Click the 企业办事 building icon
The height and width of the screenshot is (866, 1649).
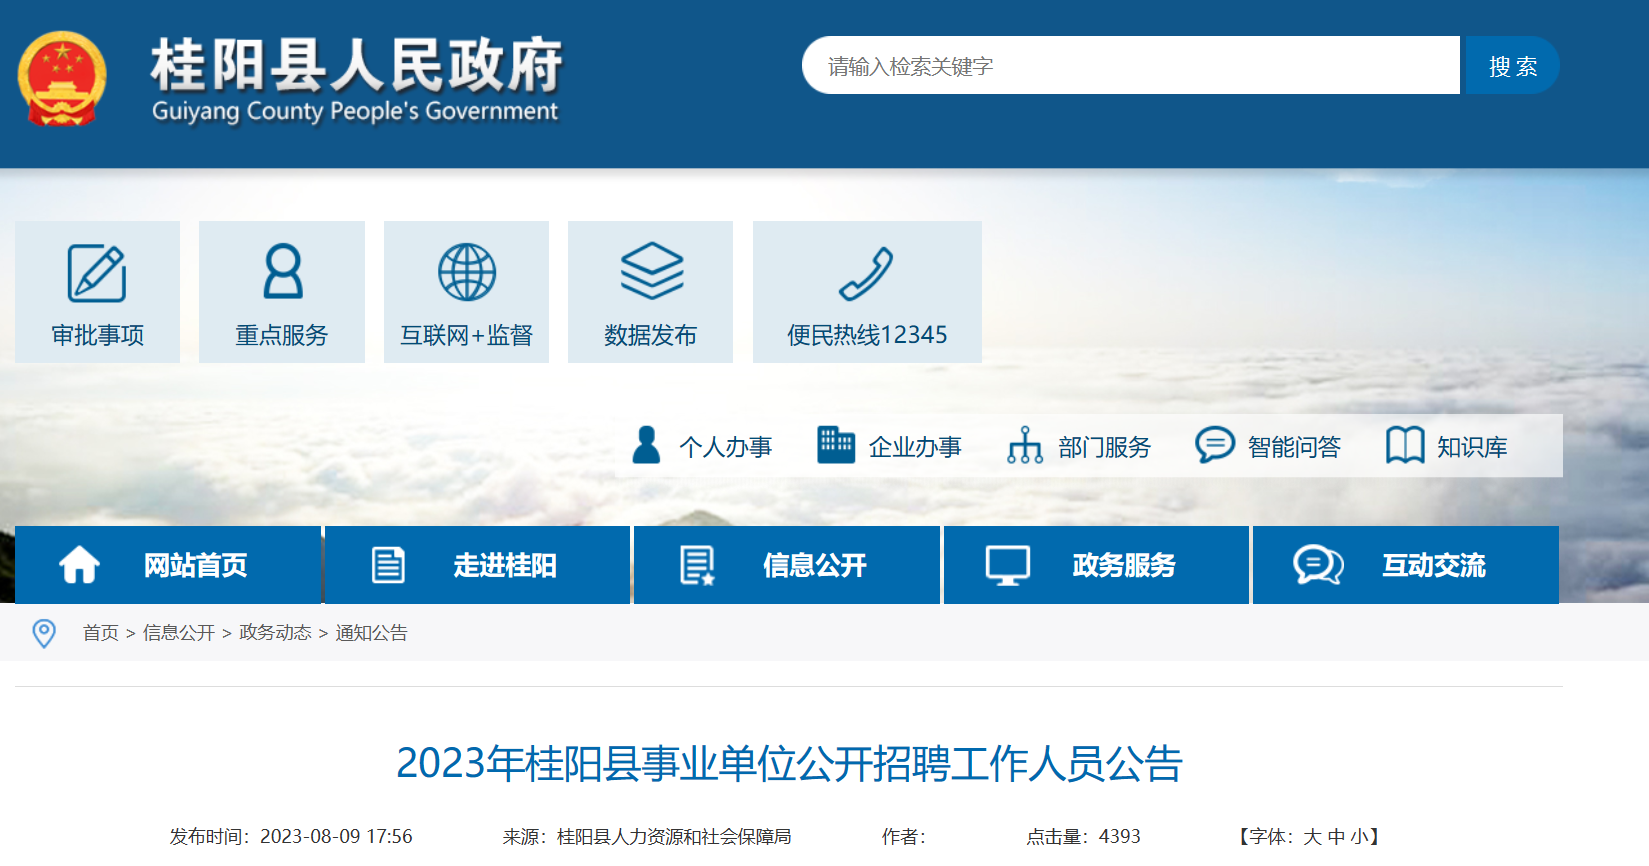point(836,445)
